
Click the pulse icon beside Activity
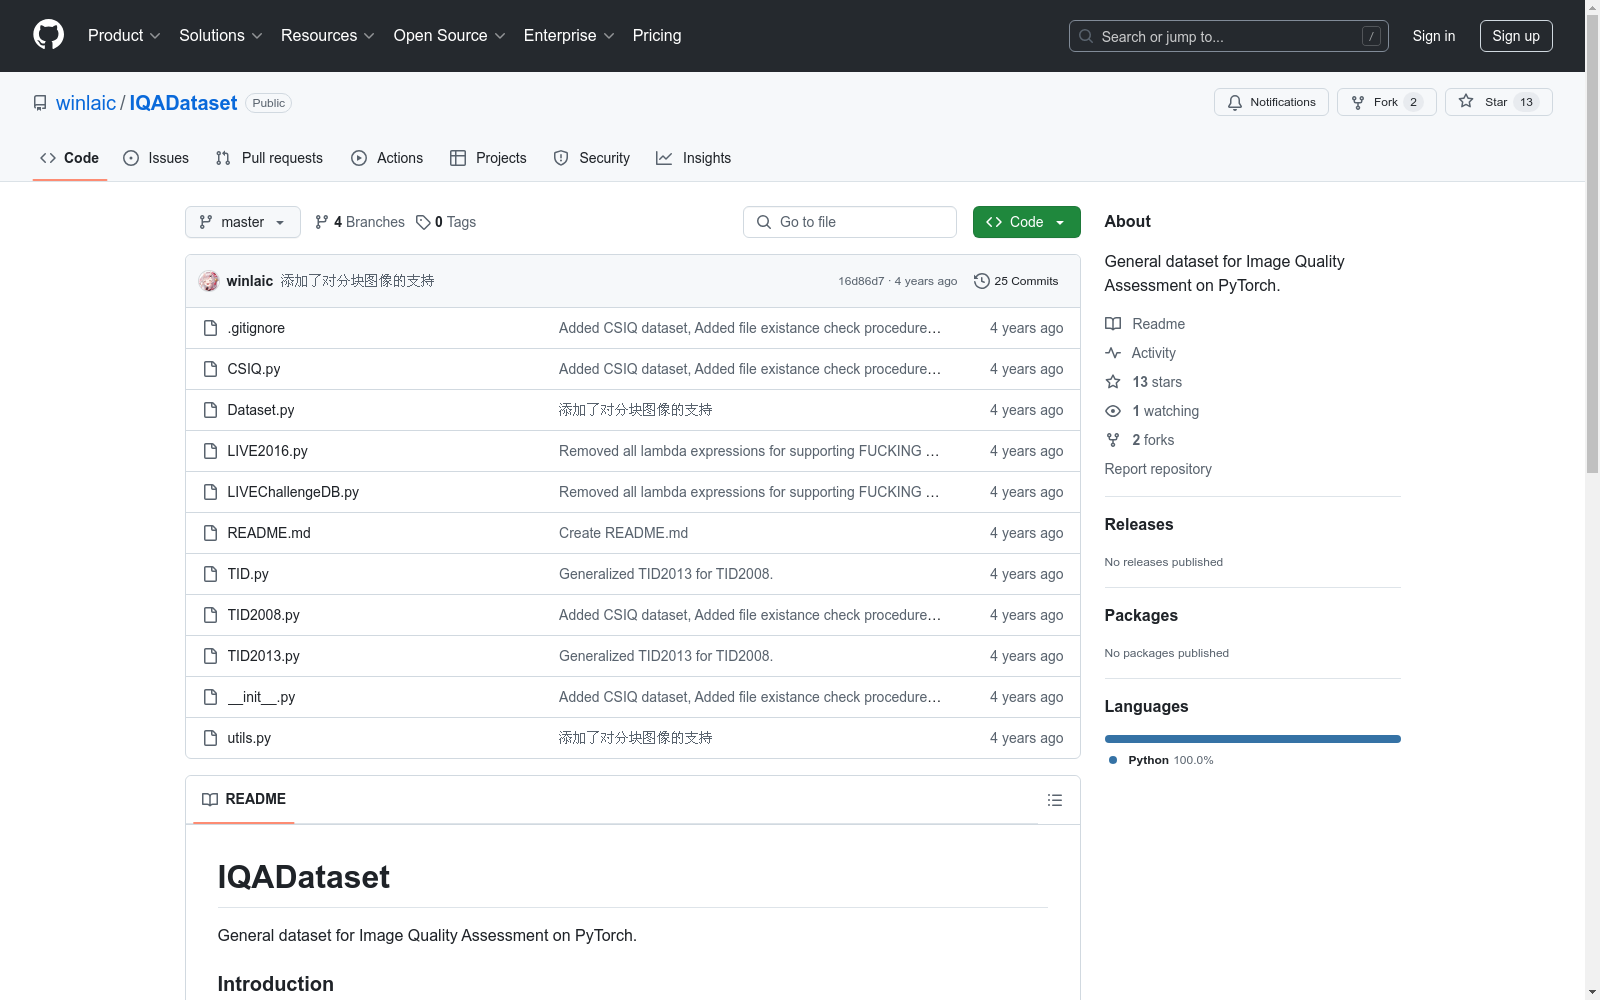(x=1113, y=353)
